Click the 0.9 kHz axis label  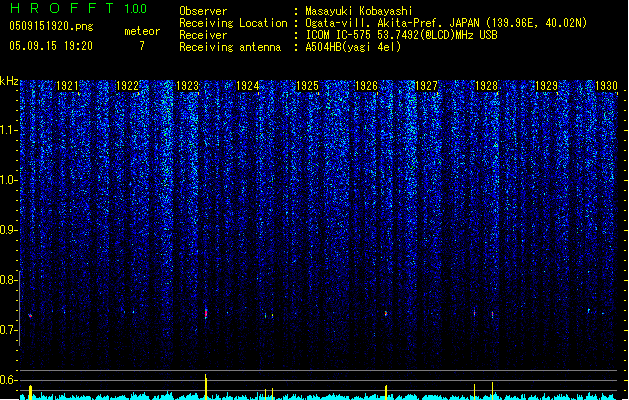[x=8, y=230]
